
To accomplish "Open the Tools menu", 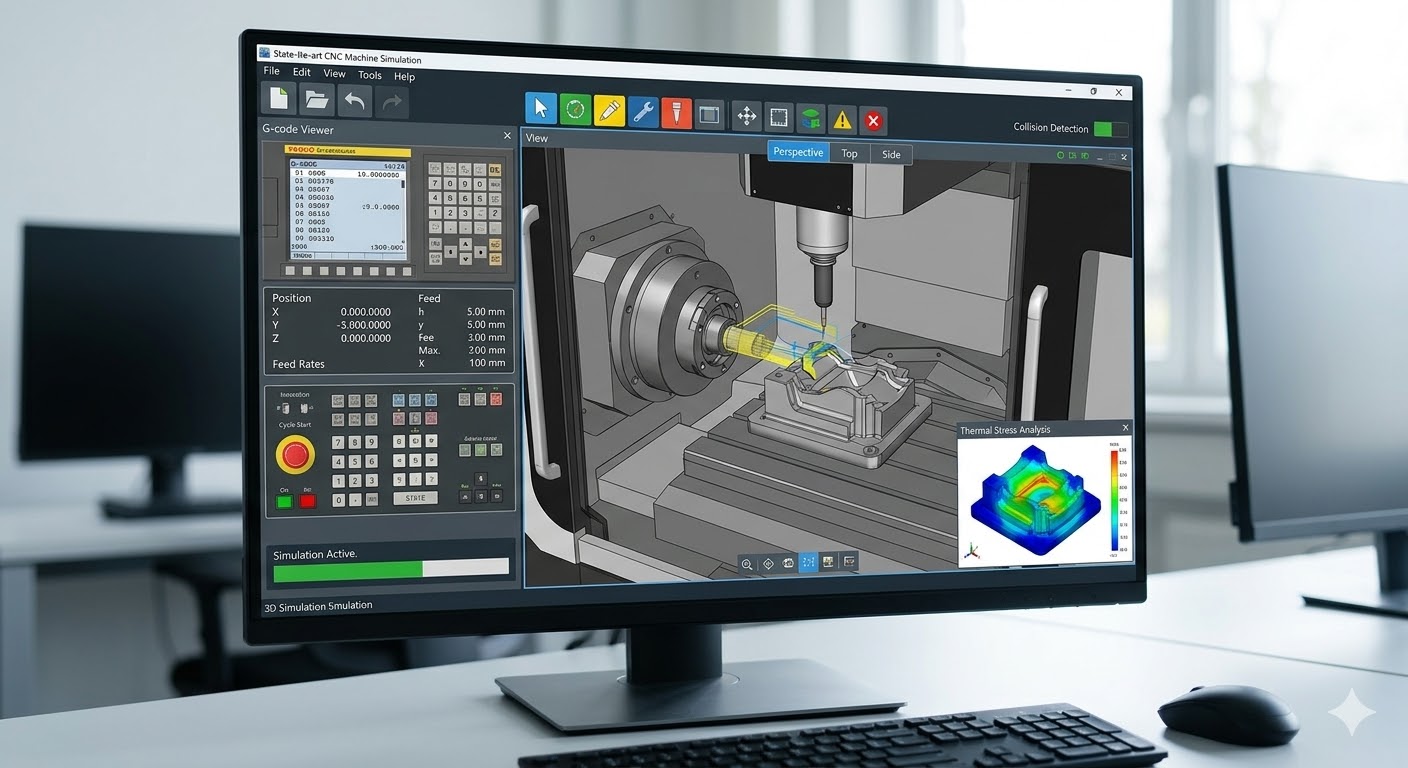I will click(370, 75).
